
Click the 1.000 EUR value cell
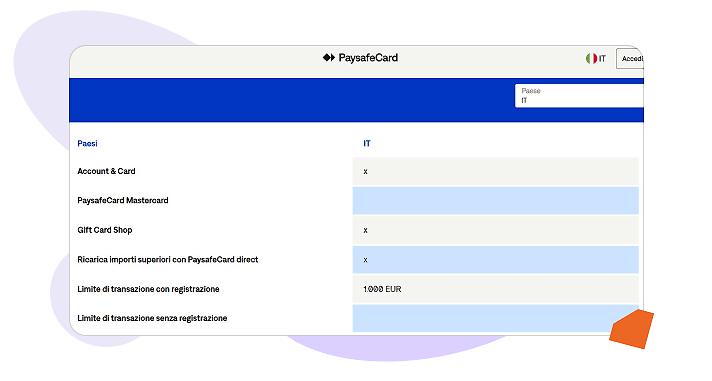tap(495, 289)
